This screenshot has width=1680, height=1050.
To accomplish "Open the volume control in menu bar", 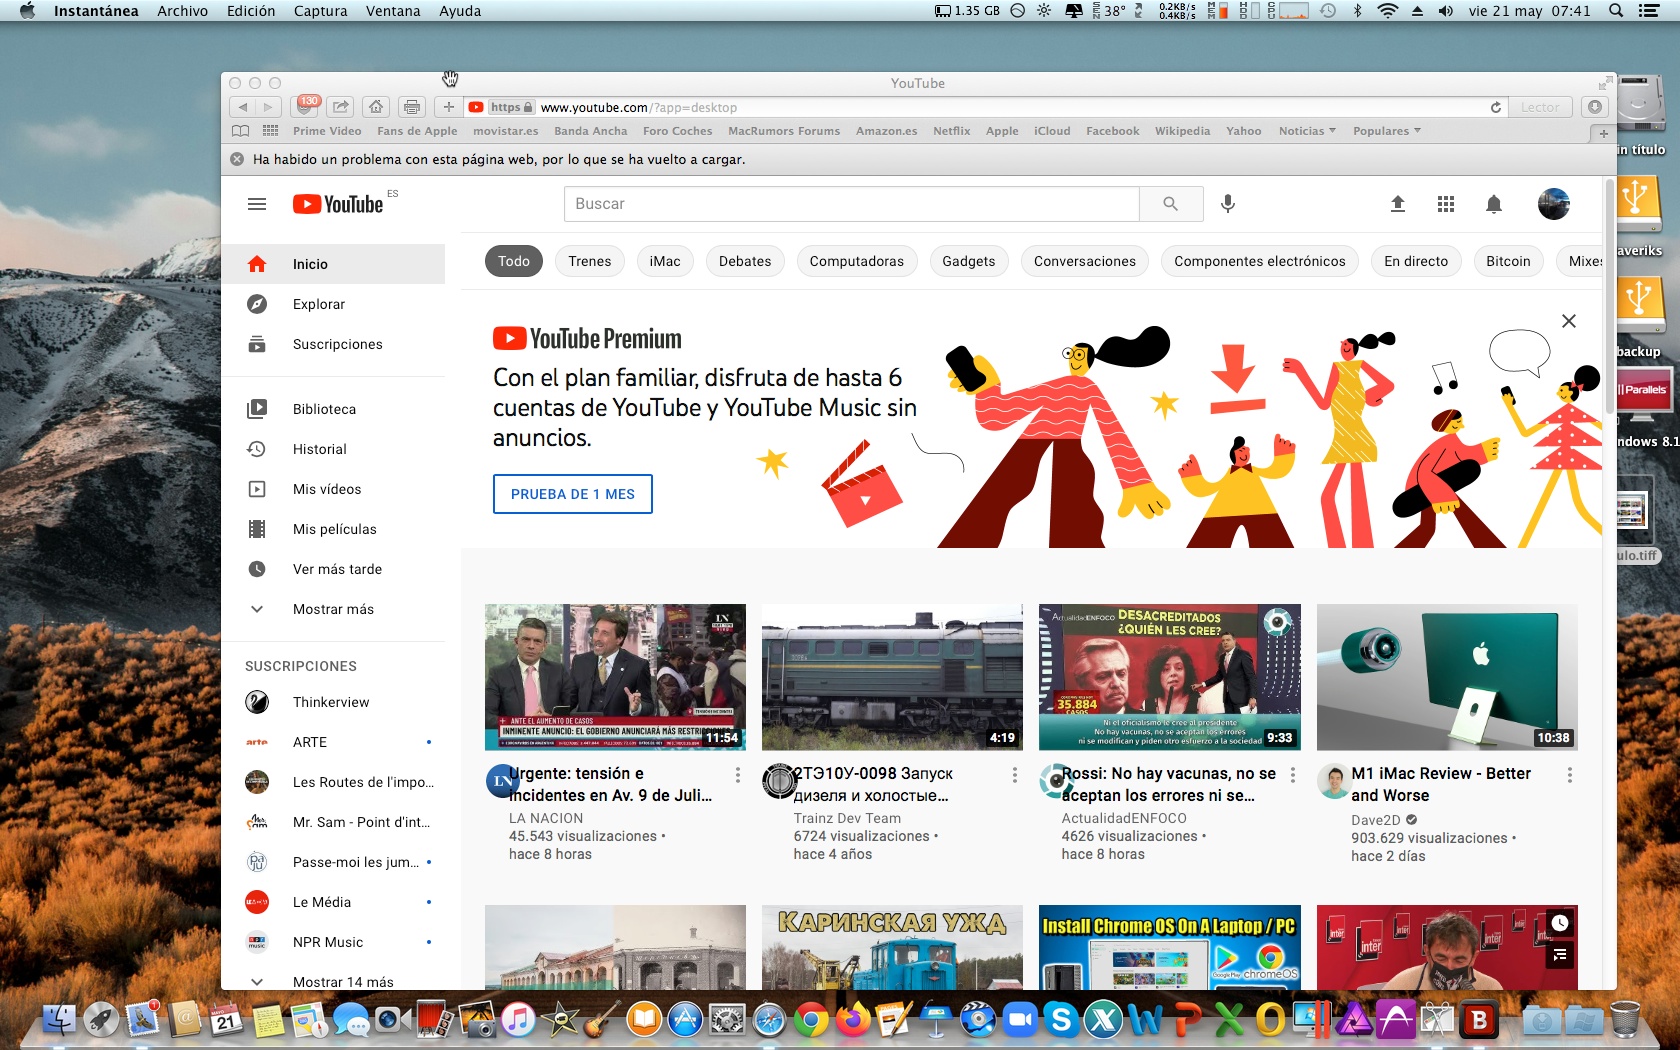I will coord(1446,11).
